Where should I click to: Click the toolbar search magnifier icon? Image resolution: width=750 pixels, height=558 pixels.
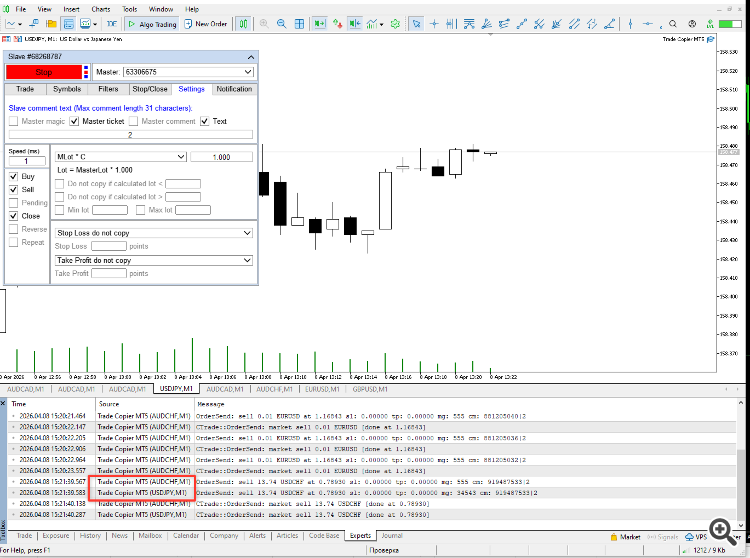pyautogui.click(x=673, y=23)
